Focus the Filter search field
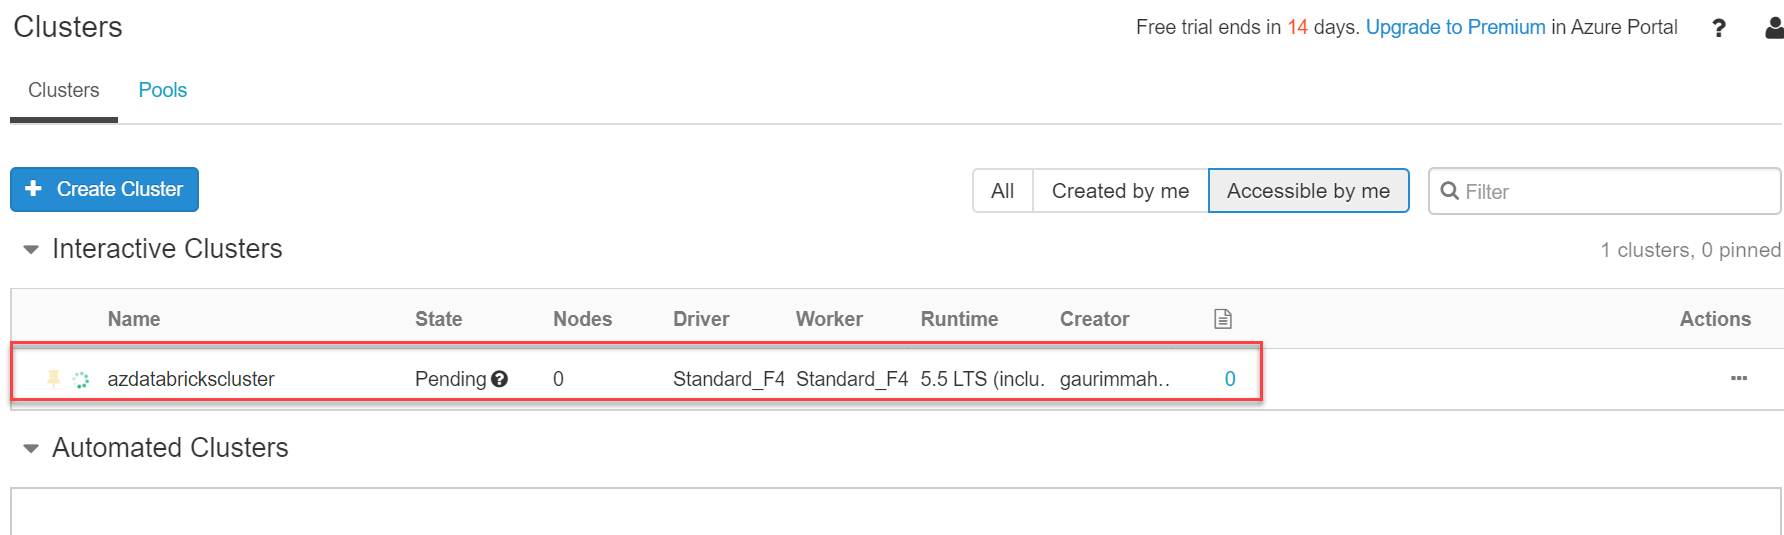 tap(1605, 190)
